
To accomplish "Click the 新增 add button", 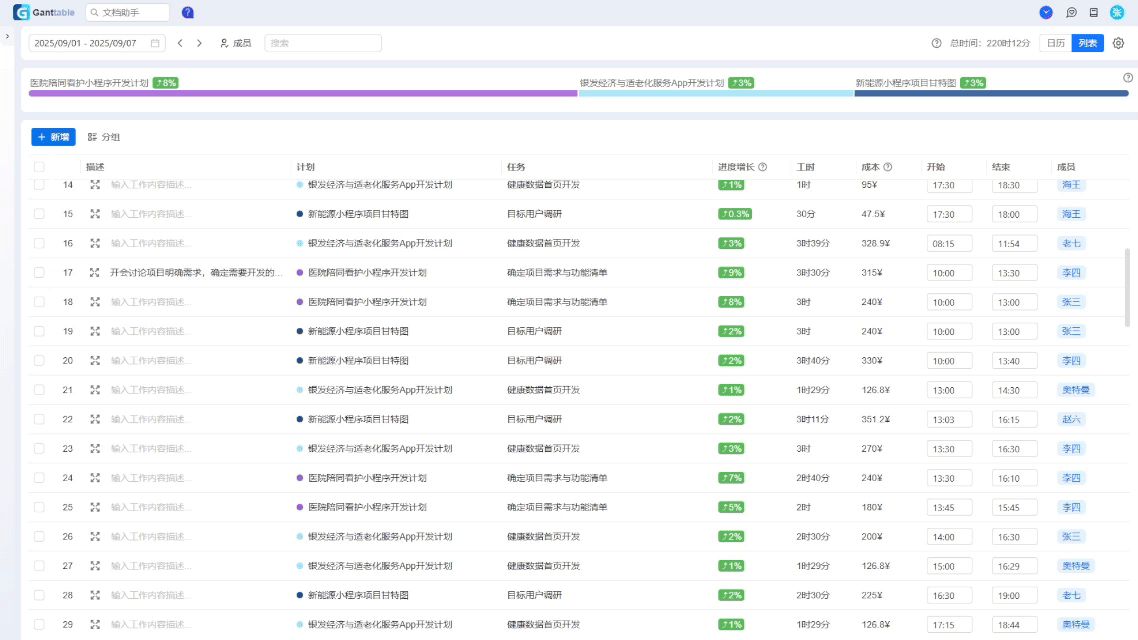I will (x=53, y=137).
